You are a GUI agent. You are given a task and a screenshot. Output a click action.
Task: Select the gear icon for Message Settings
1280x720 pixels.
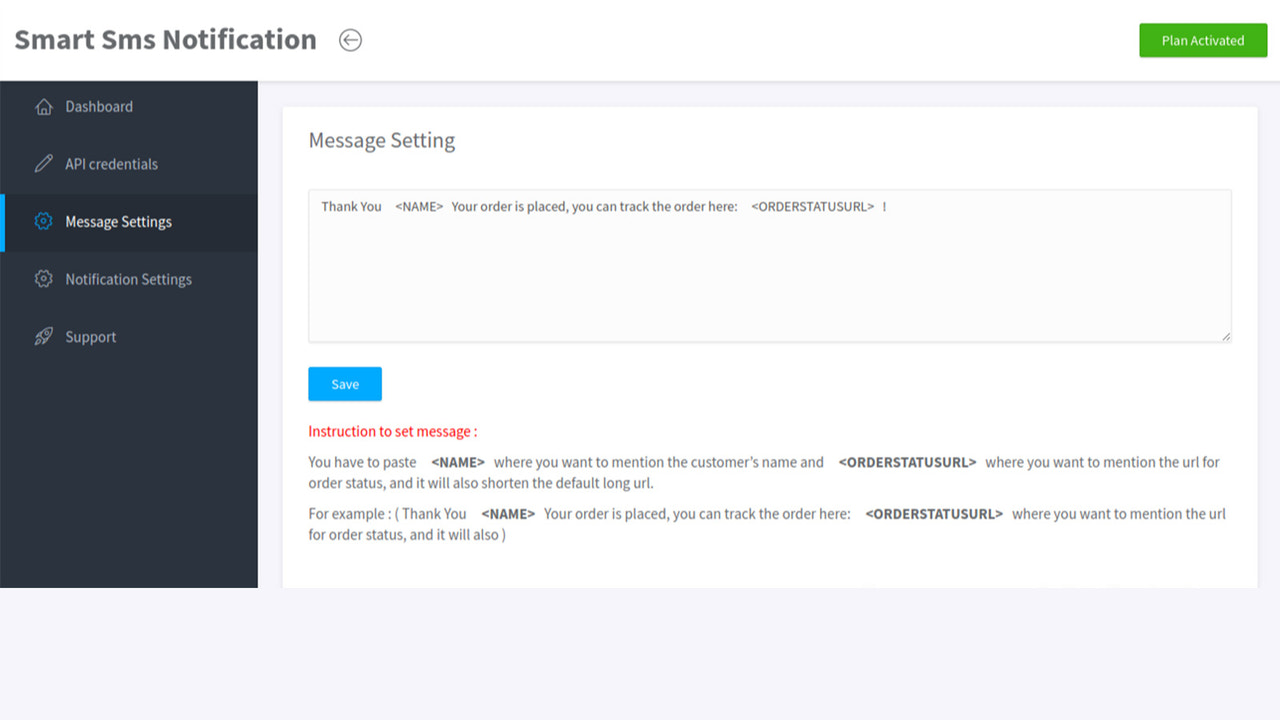(43, 222)
